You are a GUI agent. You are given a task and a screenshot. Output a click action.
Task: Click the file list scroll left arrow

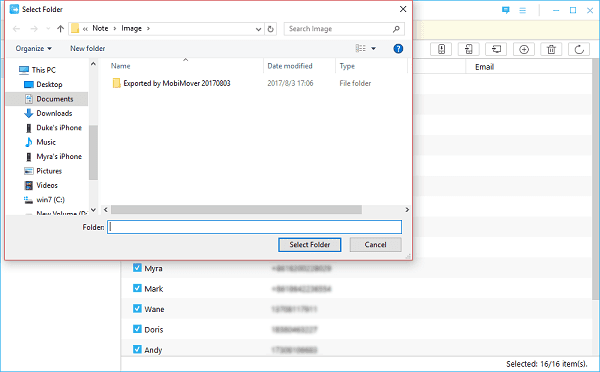tap(106, 210)
